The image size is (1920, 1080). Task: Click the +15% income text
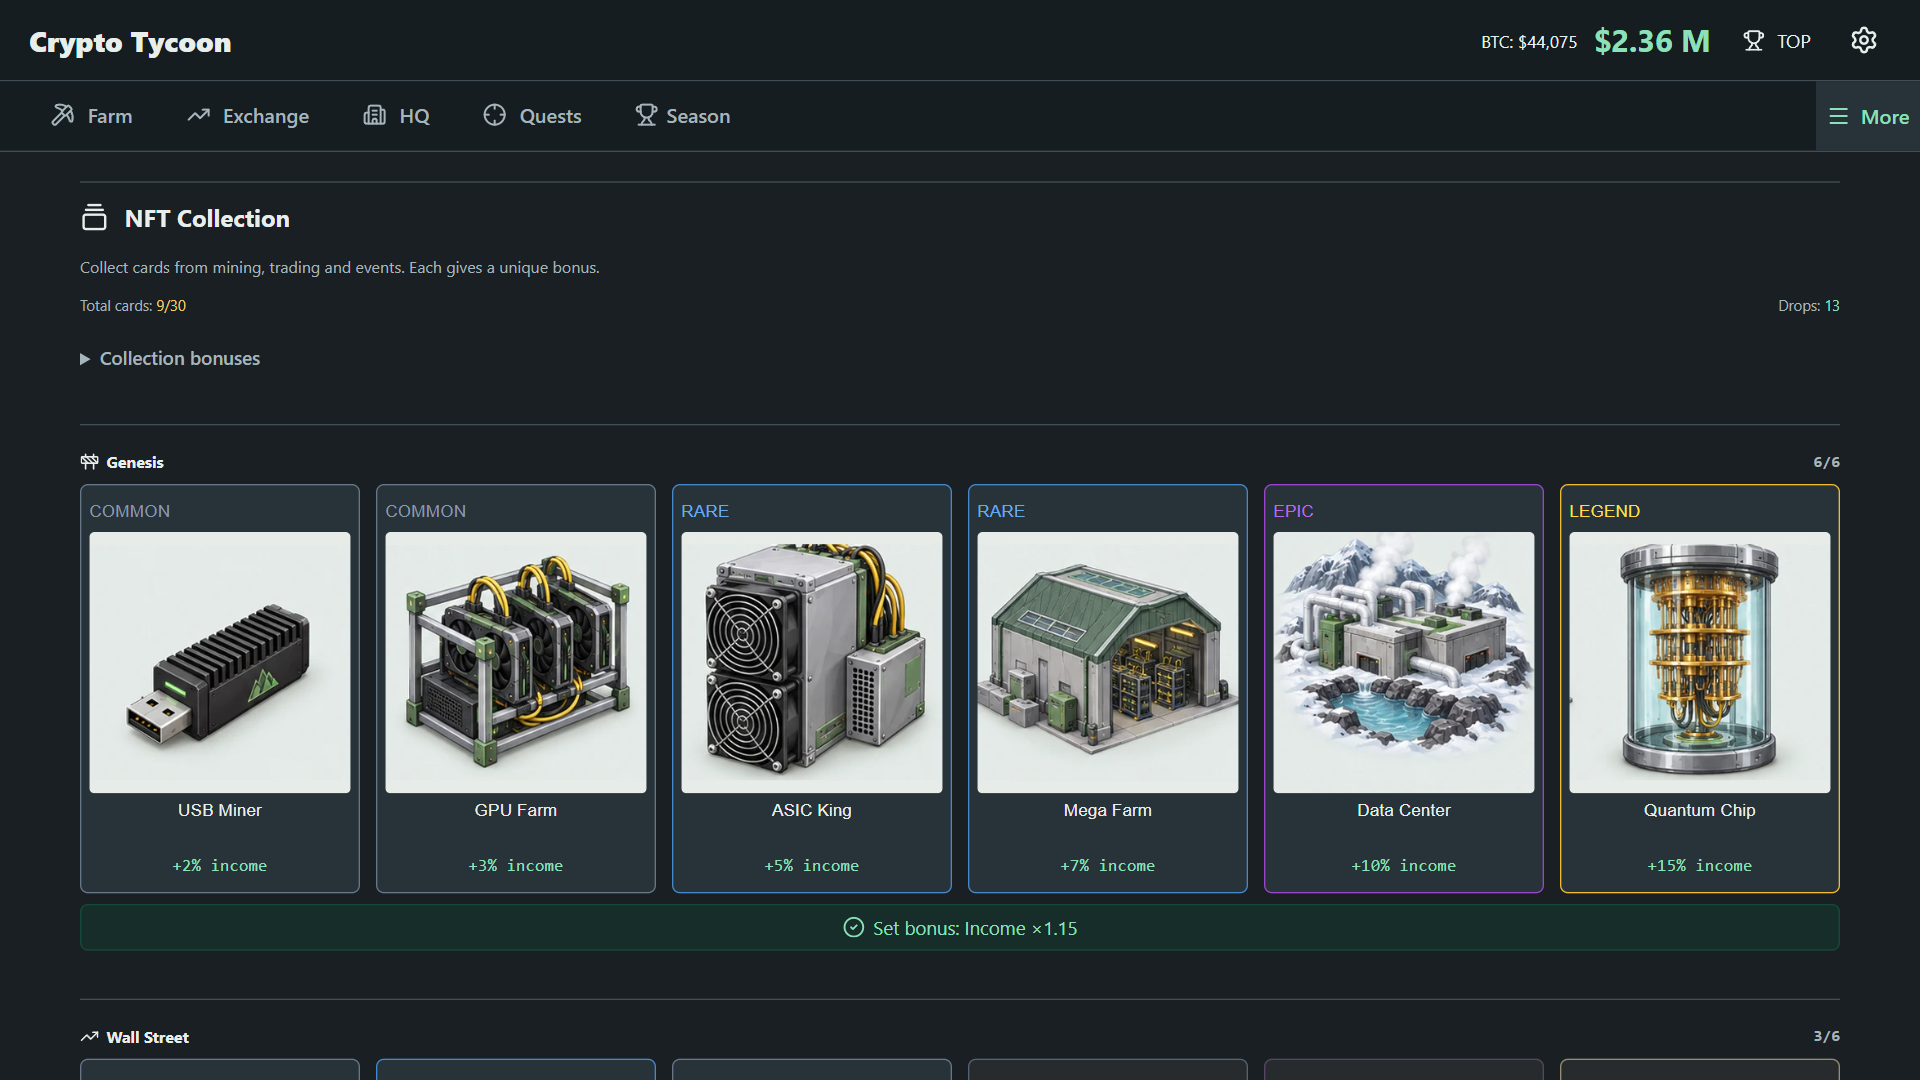click(1700, 865)
